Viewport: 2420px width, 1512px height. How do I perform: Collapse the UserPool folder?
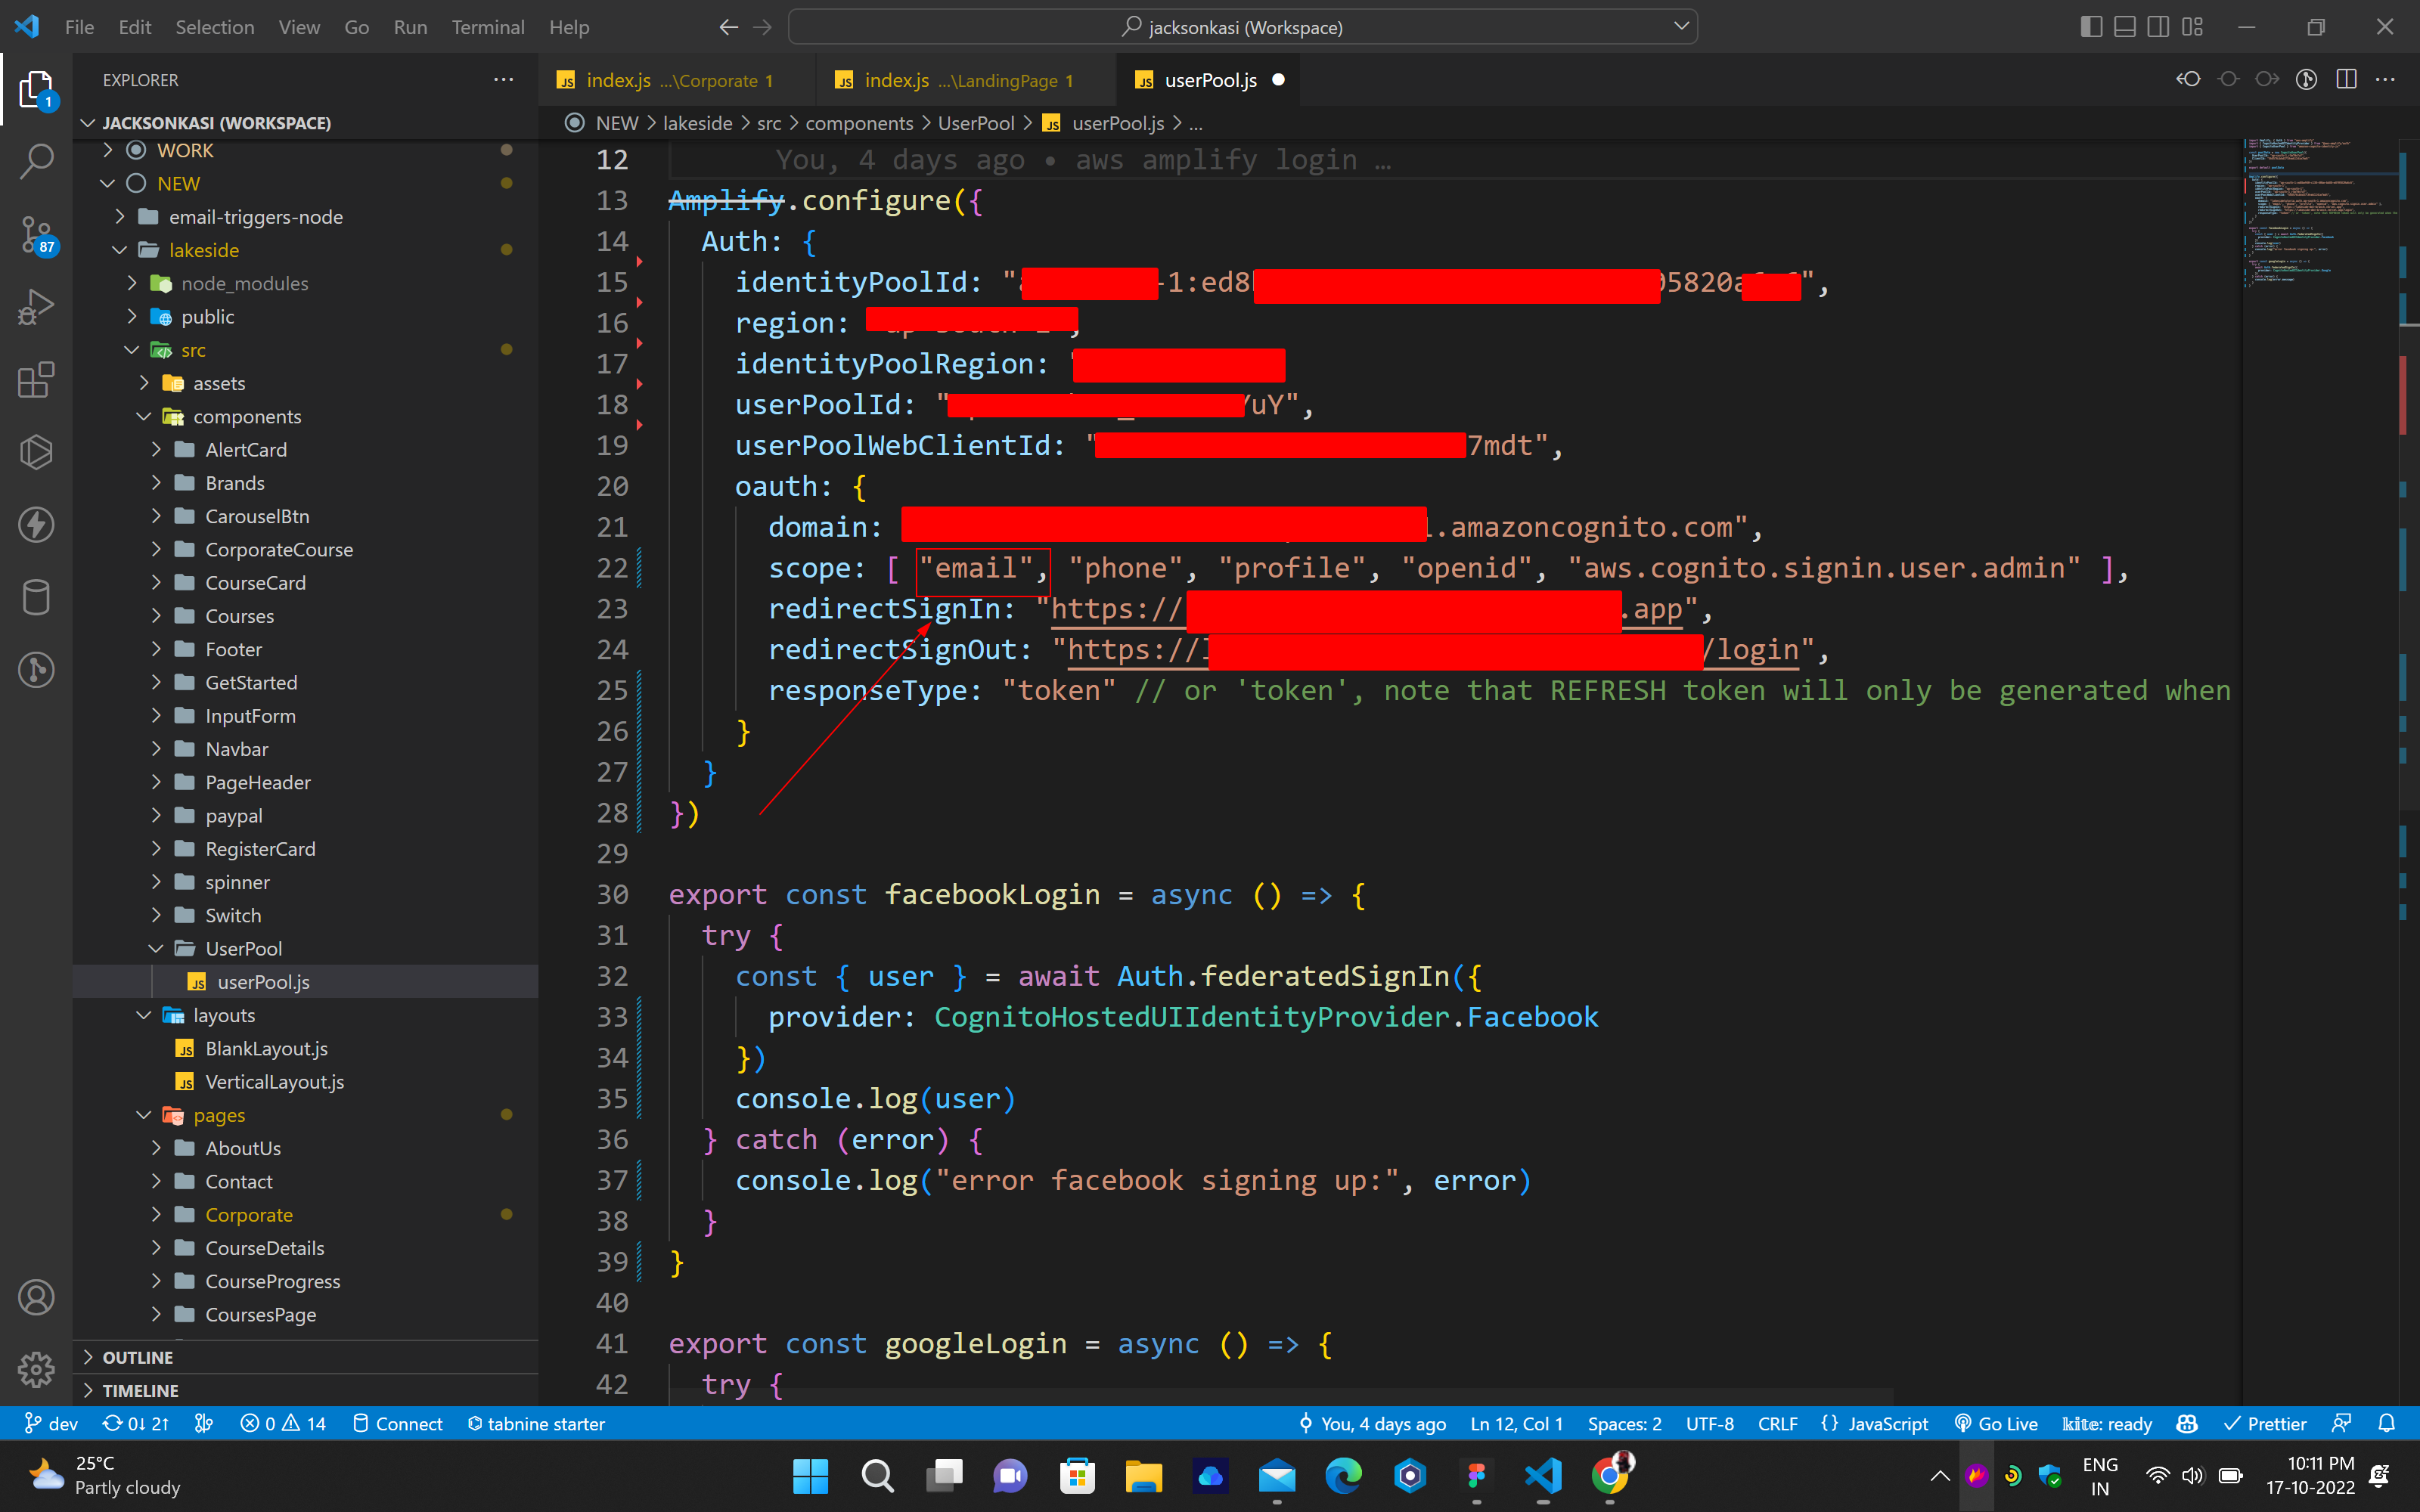click(243, 948)
